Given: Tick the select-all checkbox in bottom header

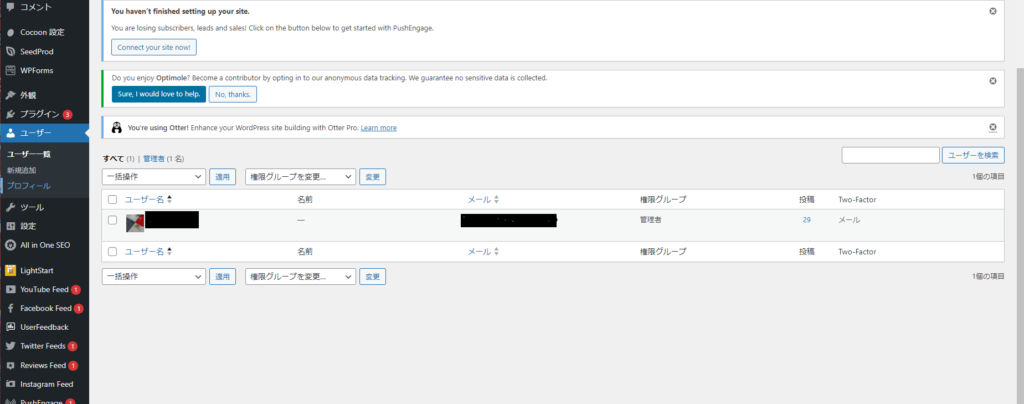Looking at the screenshot, I should [112, 252].
